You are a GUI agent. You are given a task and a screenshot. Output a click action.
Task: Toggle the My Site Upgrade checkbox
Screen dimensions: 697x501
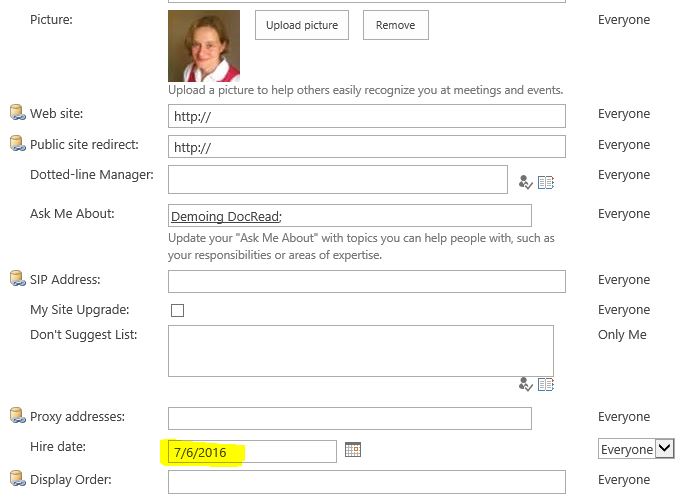177,310
